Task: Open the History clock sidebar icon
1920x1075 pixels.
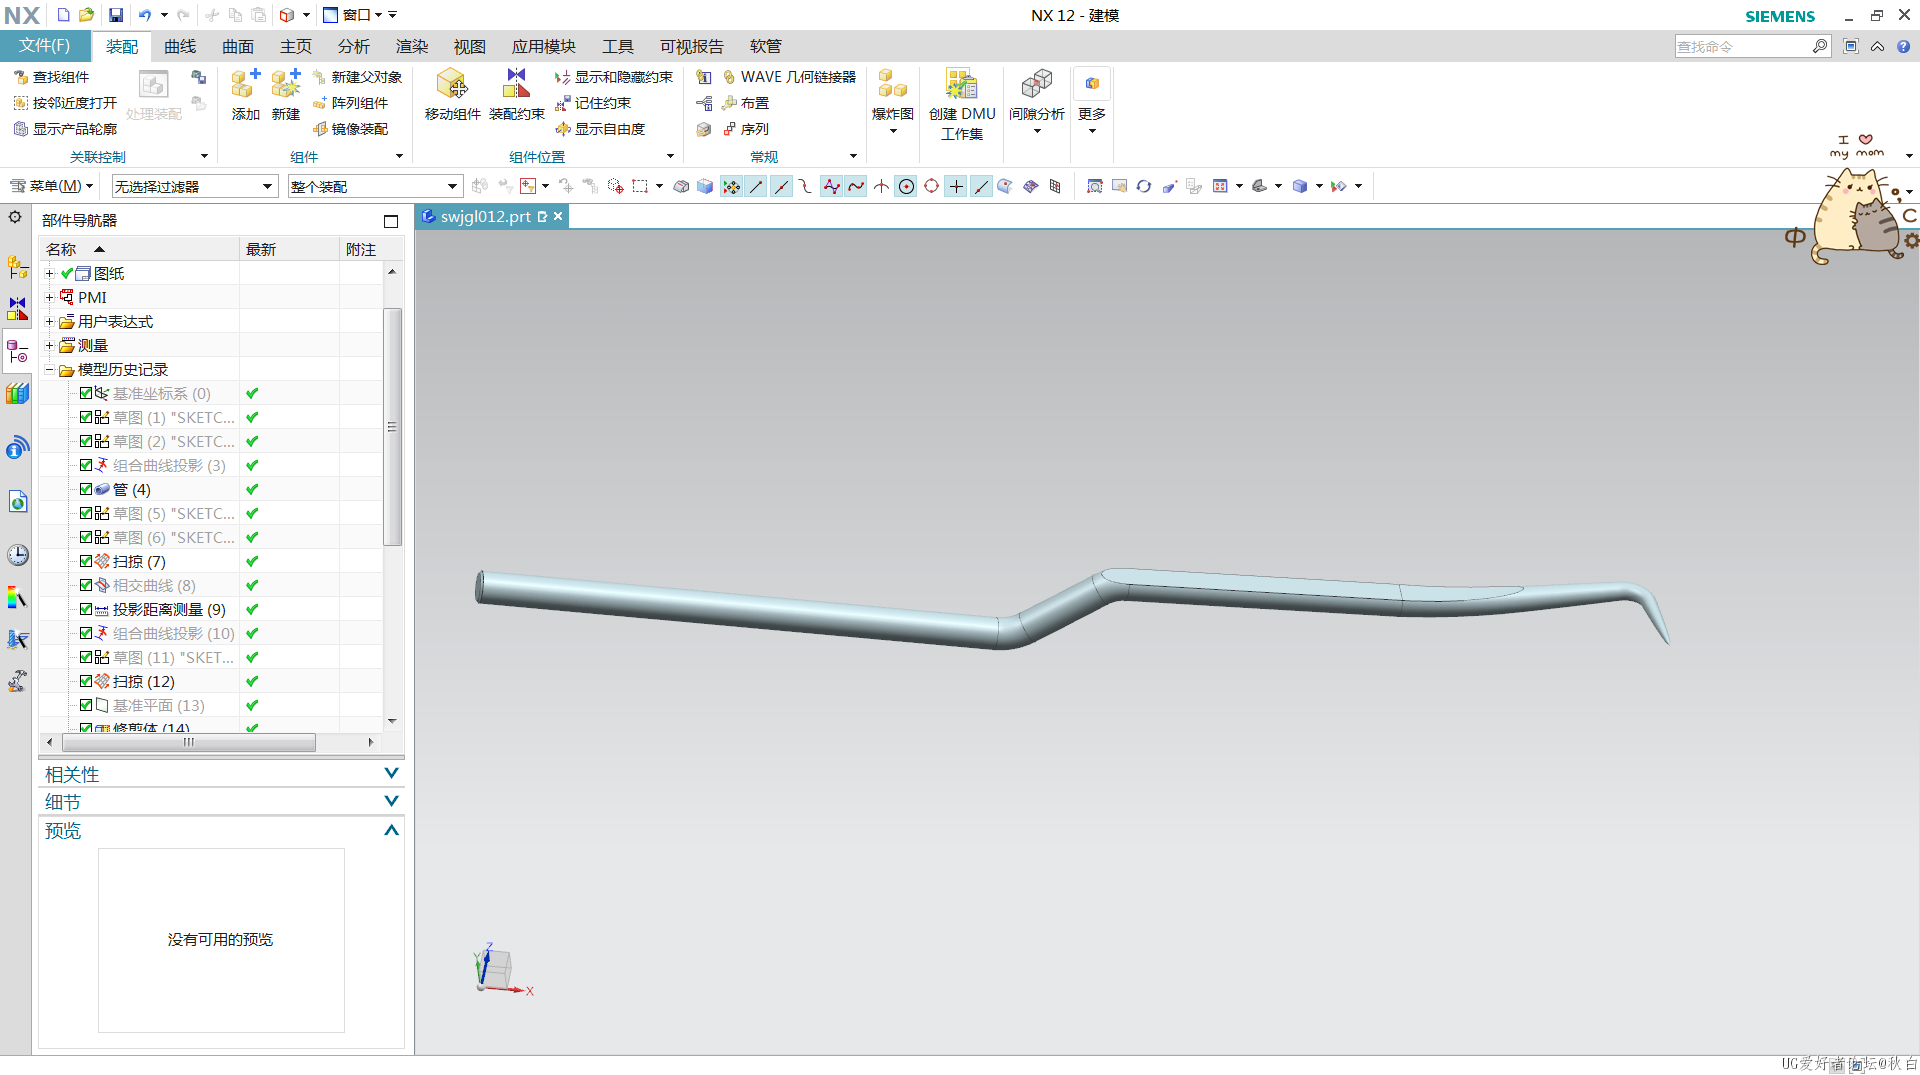Action: (17, 555)
